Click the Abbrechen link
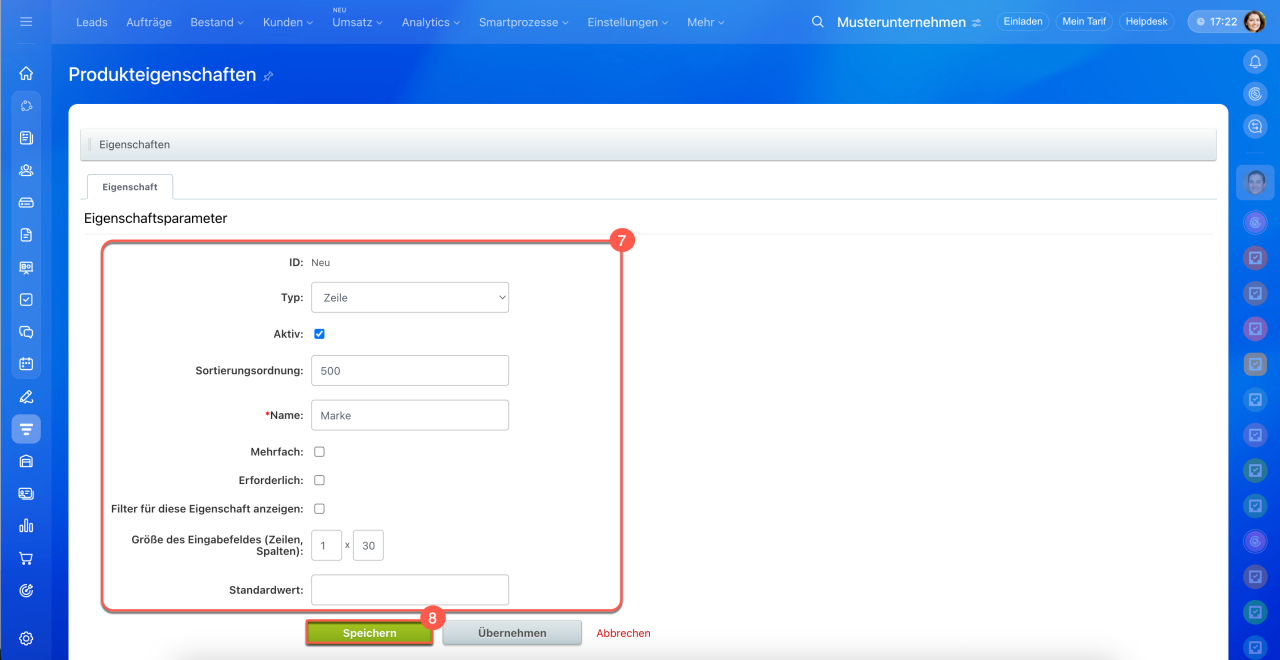The image size is (1280, 660). pos(624,633)
